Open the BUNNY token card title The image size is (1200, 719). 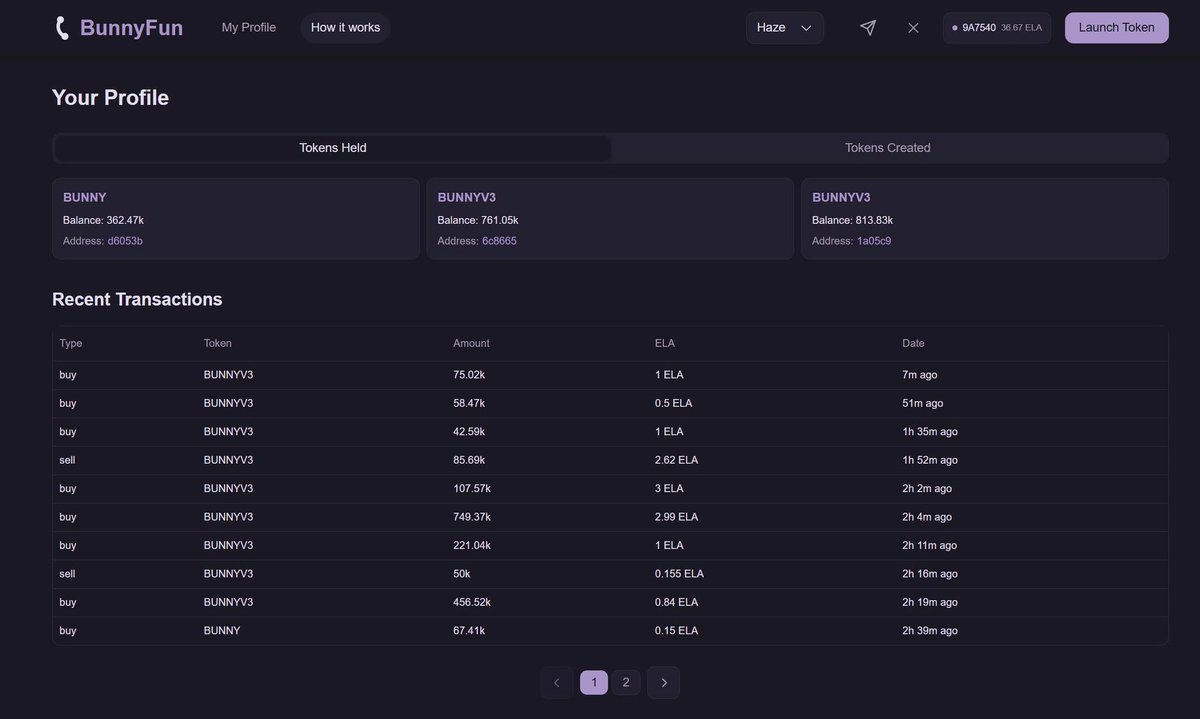pos(85,198)
